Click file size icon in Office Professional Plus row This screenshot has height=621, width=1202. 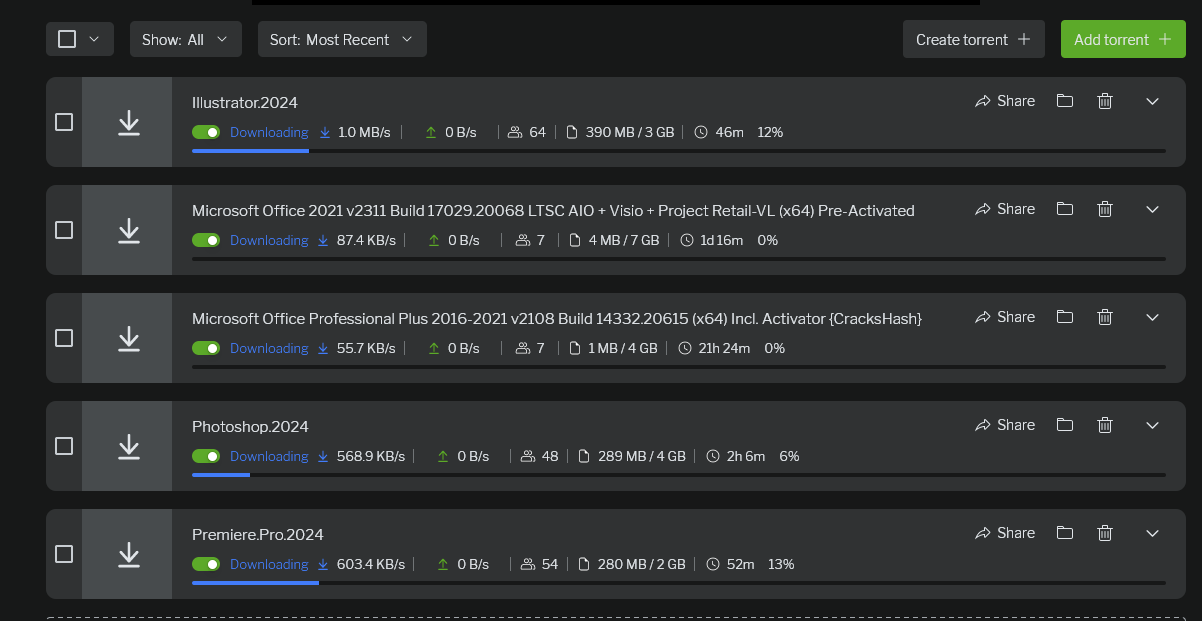coord(575,348)
